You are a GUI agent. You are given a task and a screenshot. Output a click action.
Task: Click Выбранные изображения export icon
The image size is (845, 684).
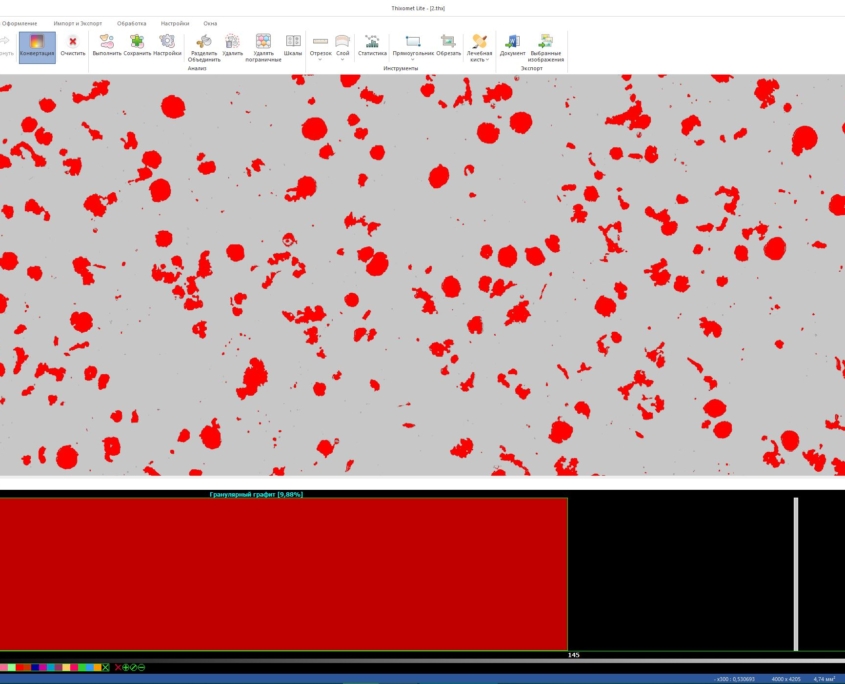[x=546, y=42]
